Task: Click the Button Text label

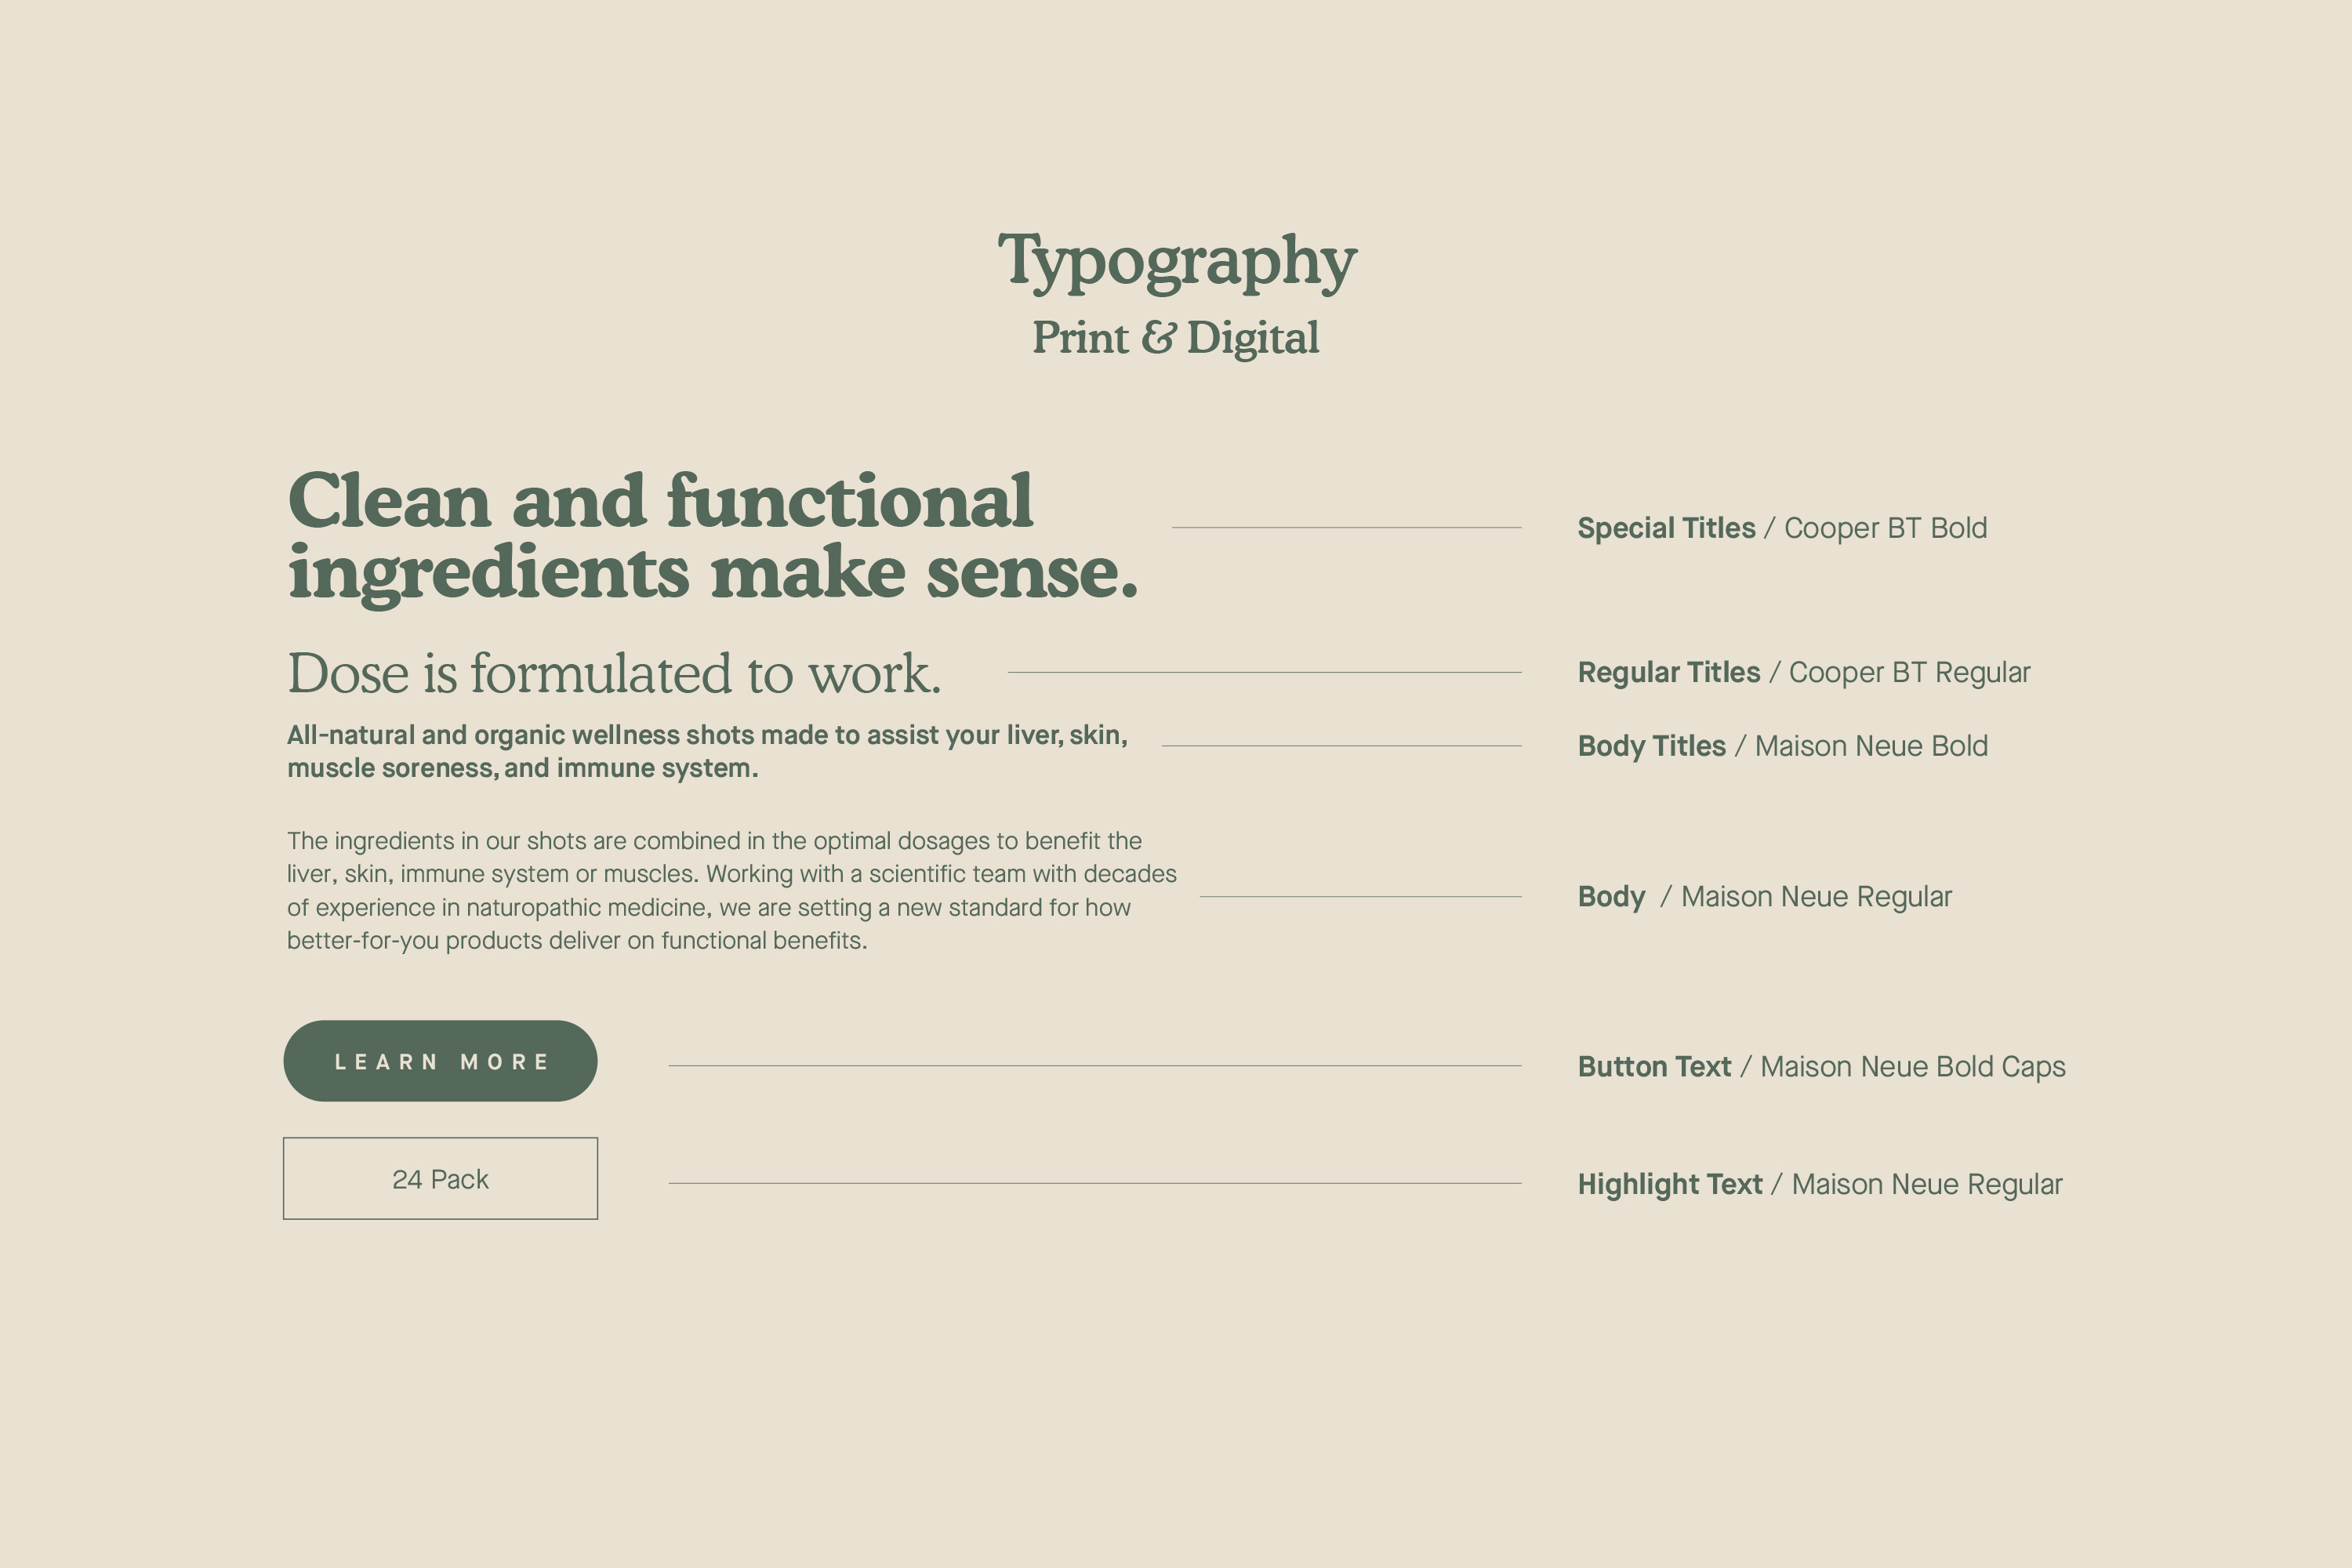Action: click(x=1654, y=1067)
